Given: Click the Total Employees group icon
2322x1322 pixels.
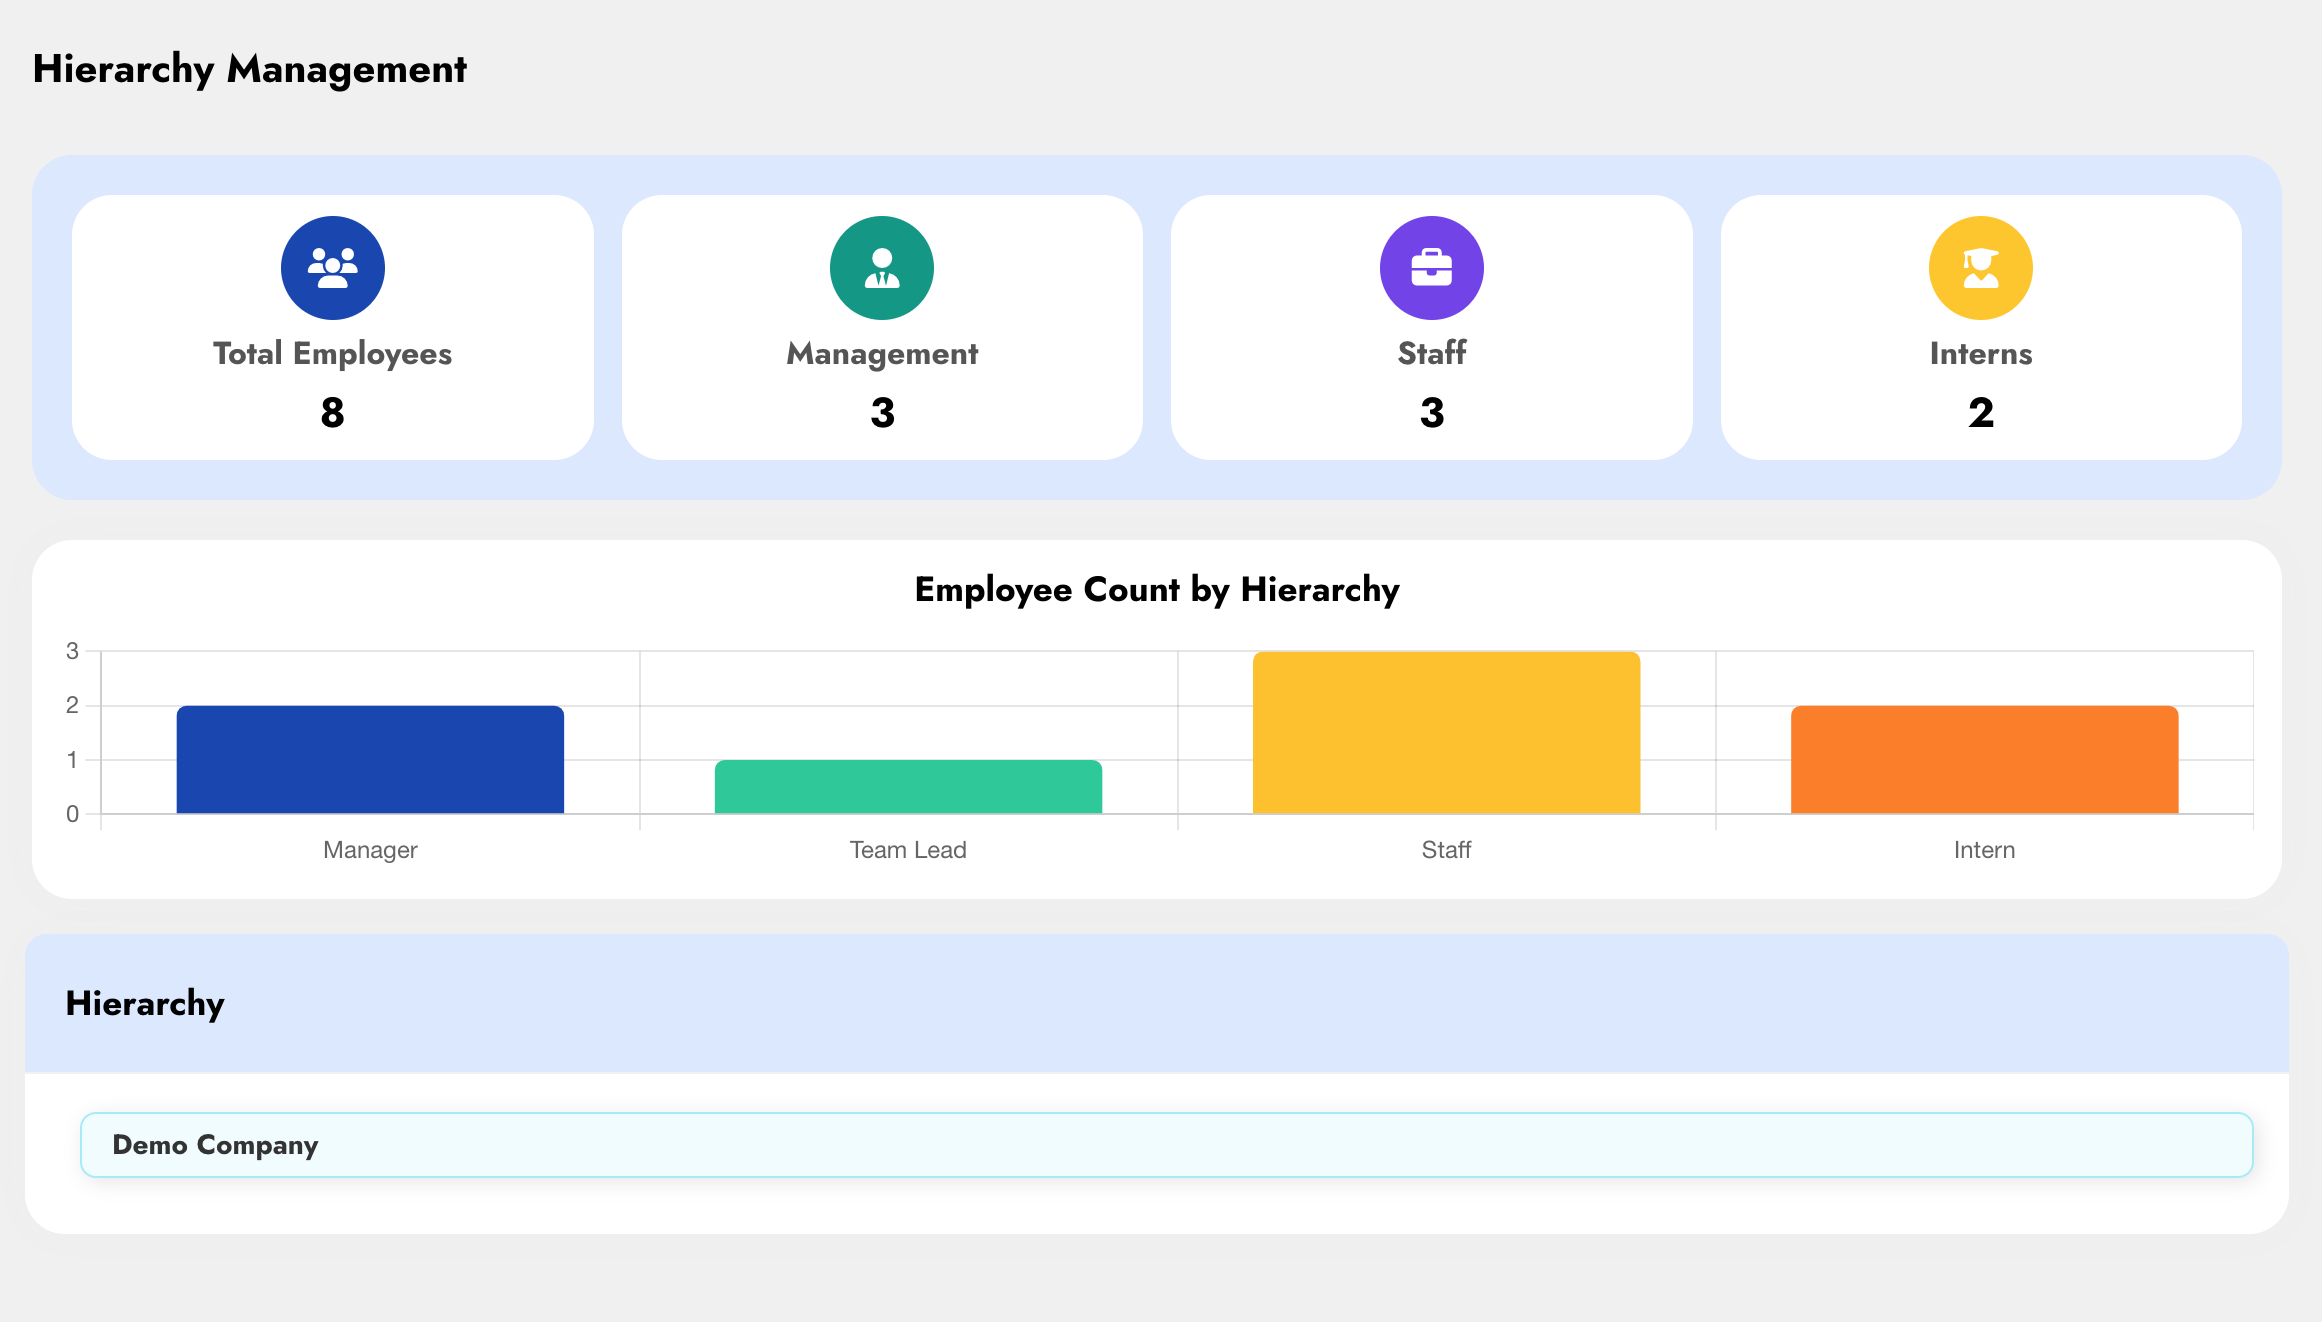Looking at the screenshot, I should coord(332,268).
